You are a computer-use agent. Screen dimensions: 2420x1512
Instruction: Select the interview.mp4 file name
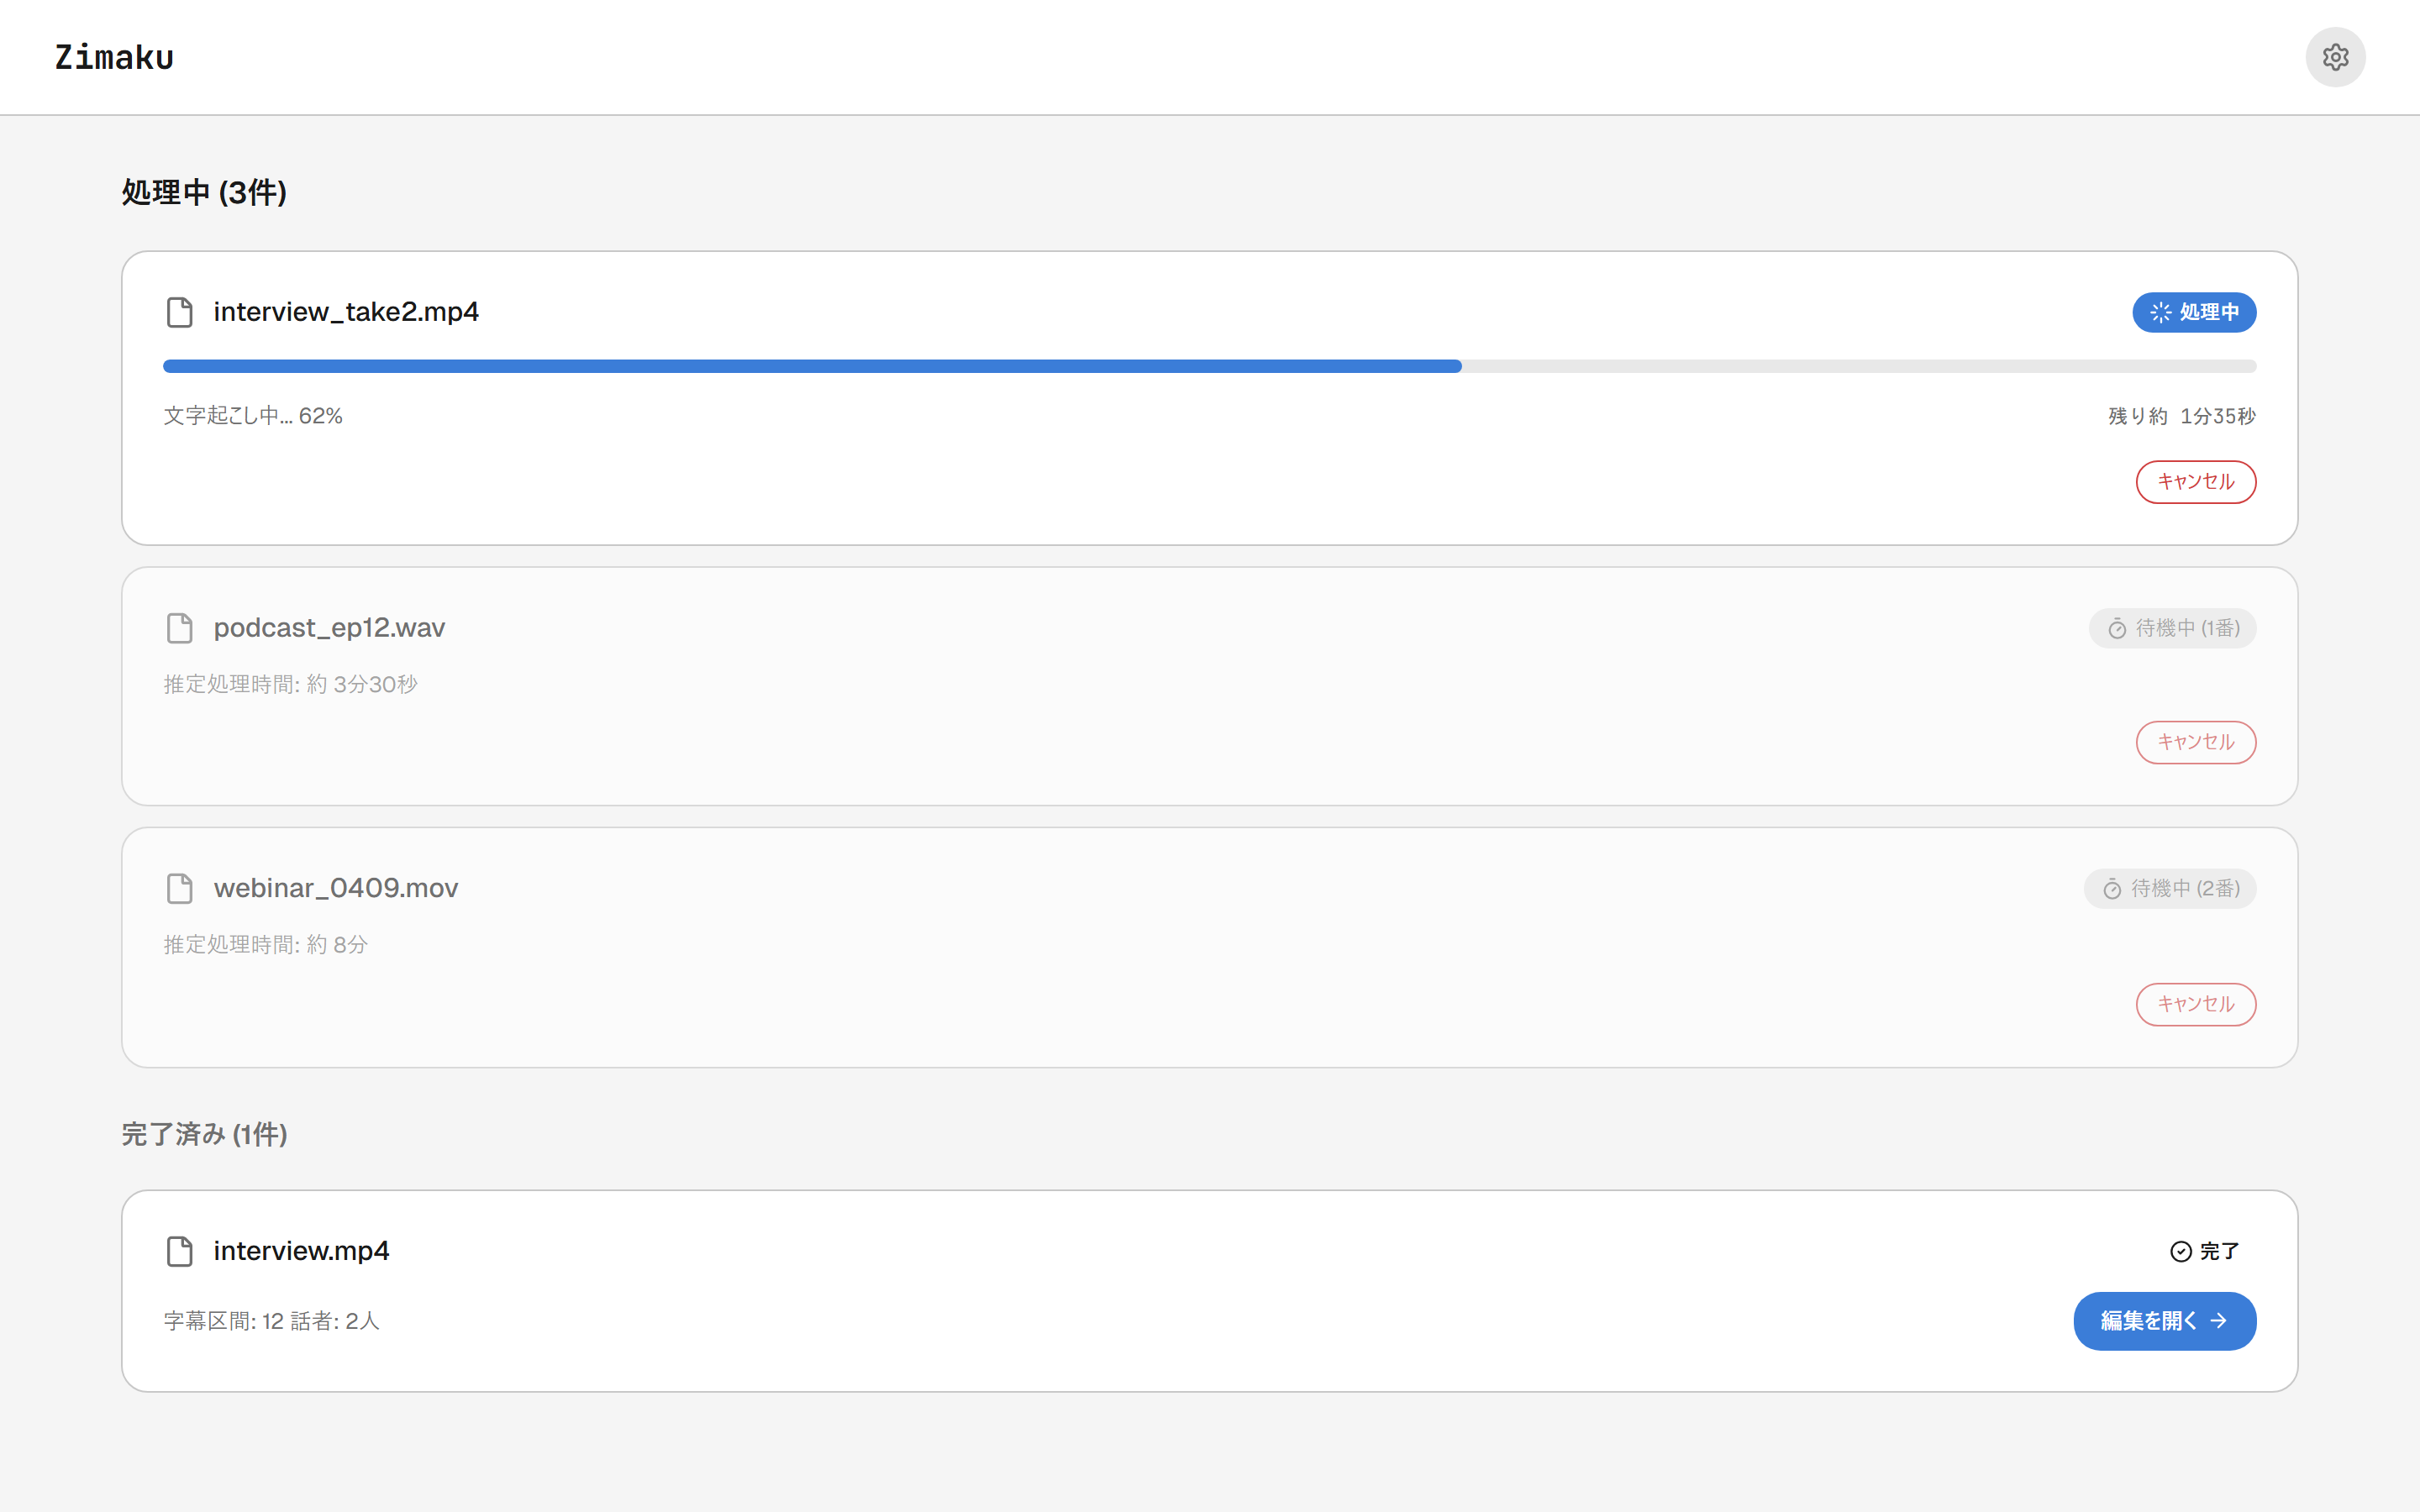(x=301, y=1251)
